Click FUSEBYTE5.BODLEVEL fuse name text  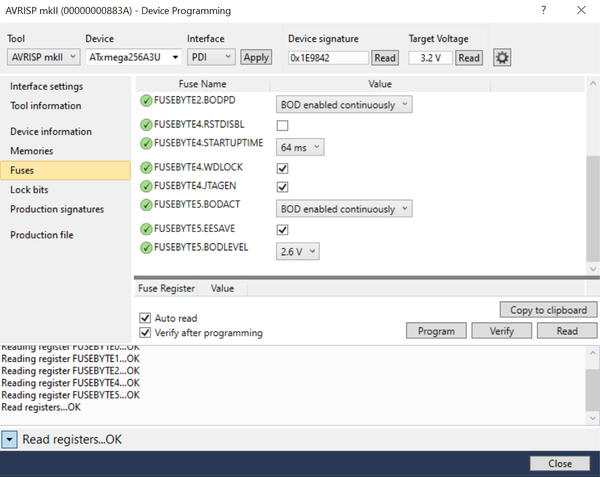[x=201, y=247]
